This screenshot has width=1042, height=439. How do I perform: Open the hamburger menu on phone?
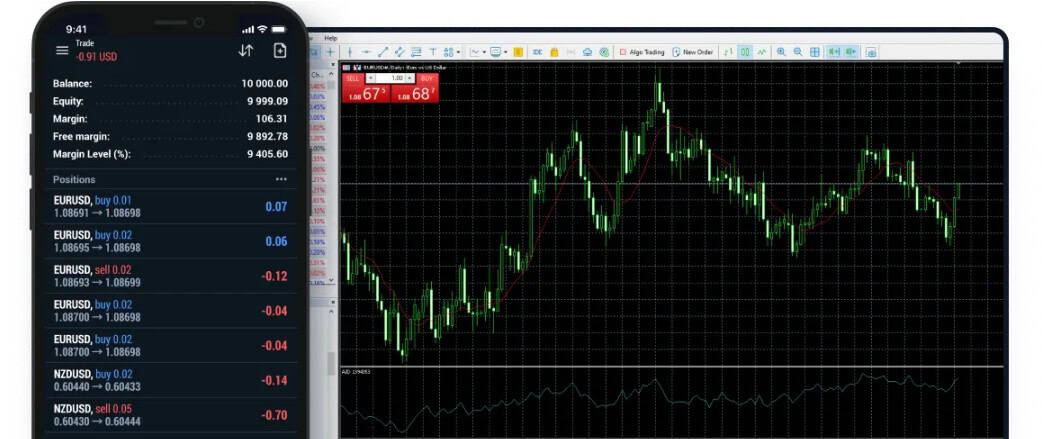(x=62, y=50)
